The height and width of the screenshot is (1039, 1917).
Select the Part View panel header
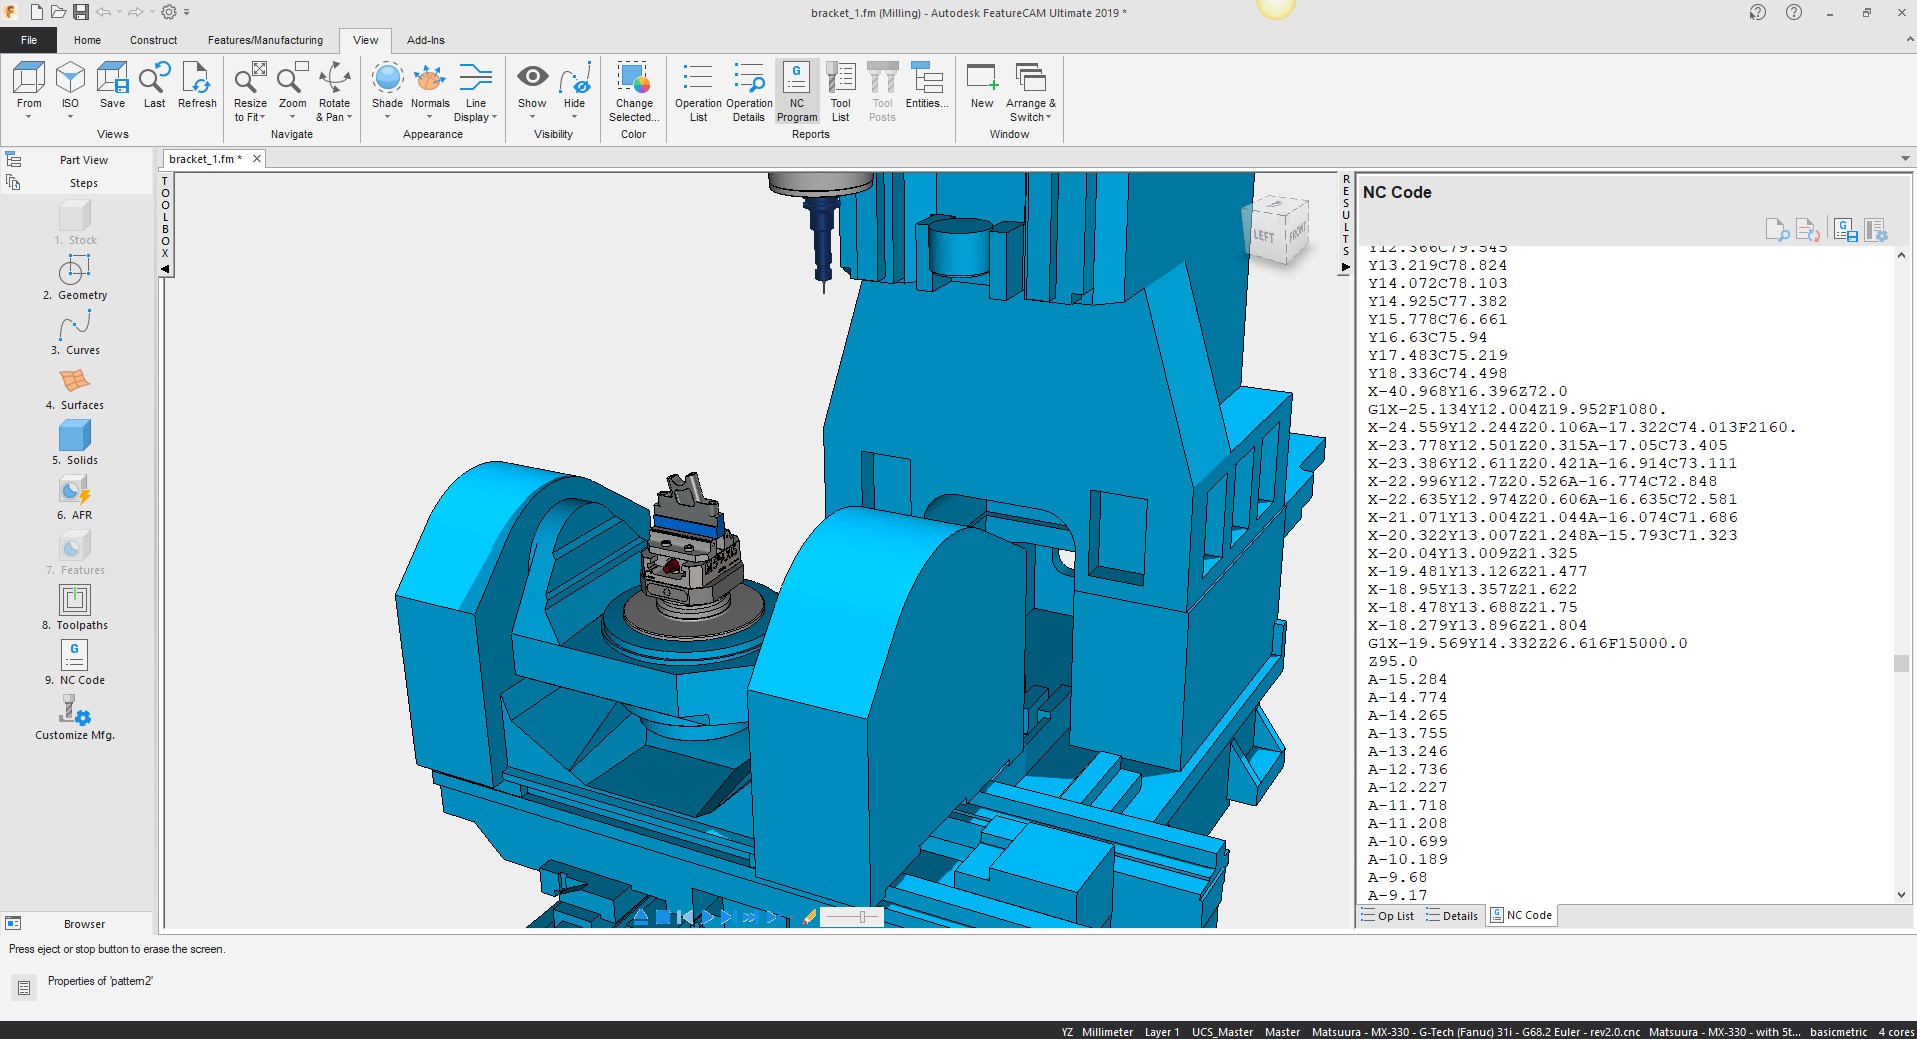pyautogui.click(x=83, y=160)
